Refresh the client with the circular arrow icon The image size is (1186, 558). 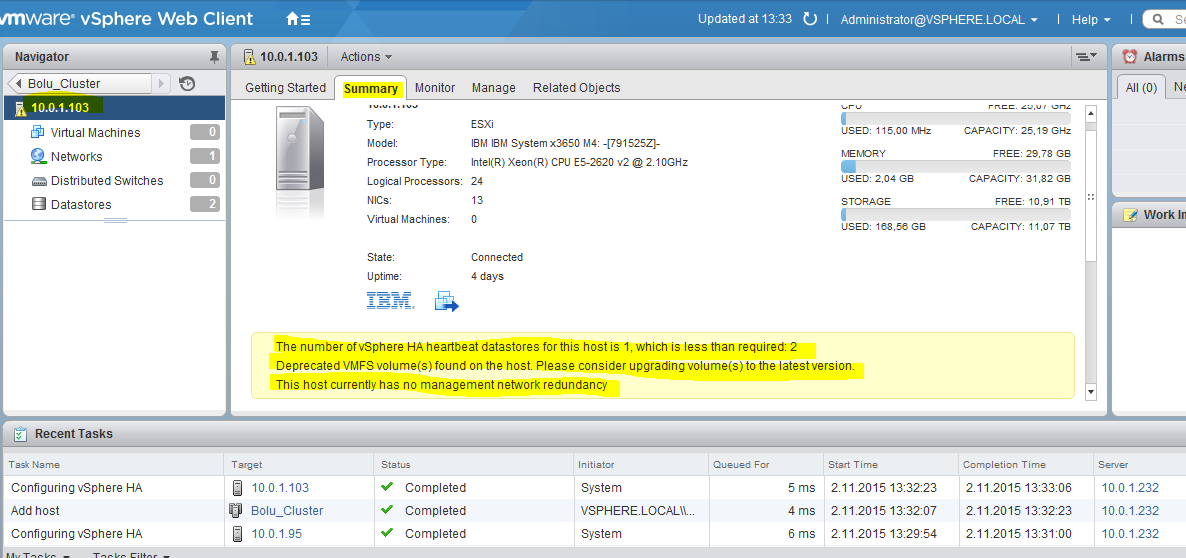click(x=810, y=19)
